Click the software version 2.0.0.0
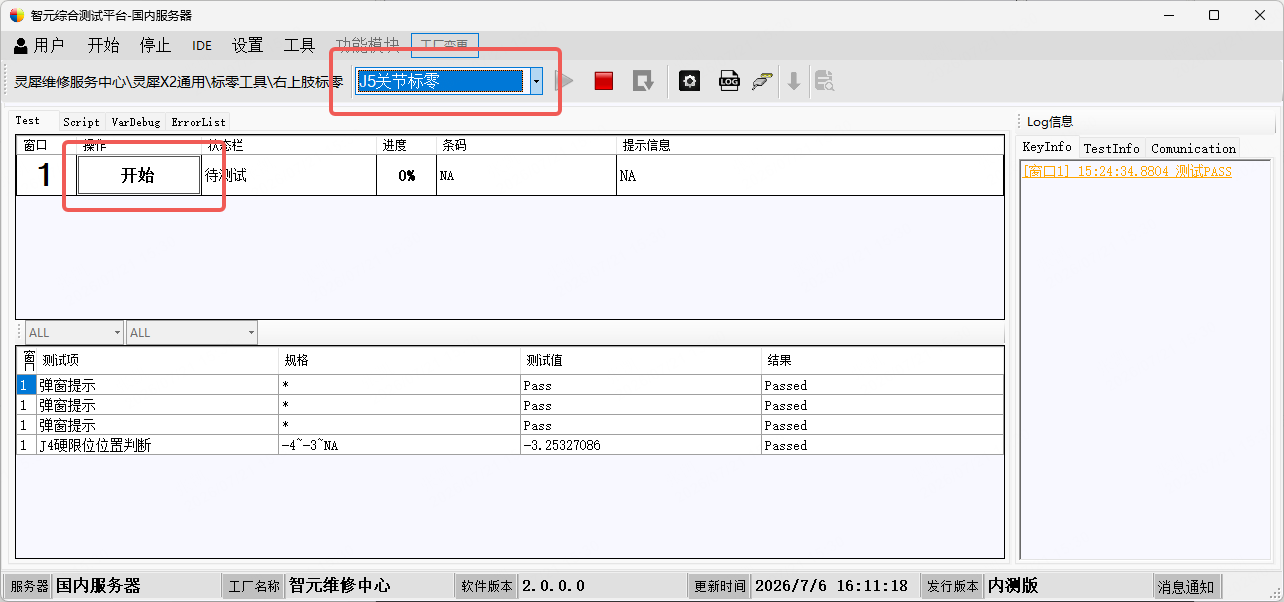Image resolution: width=1284 pixels, height=602 pixels. [553, 586]
